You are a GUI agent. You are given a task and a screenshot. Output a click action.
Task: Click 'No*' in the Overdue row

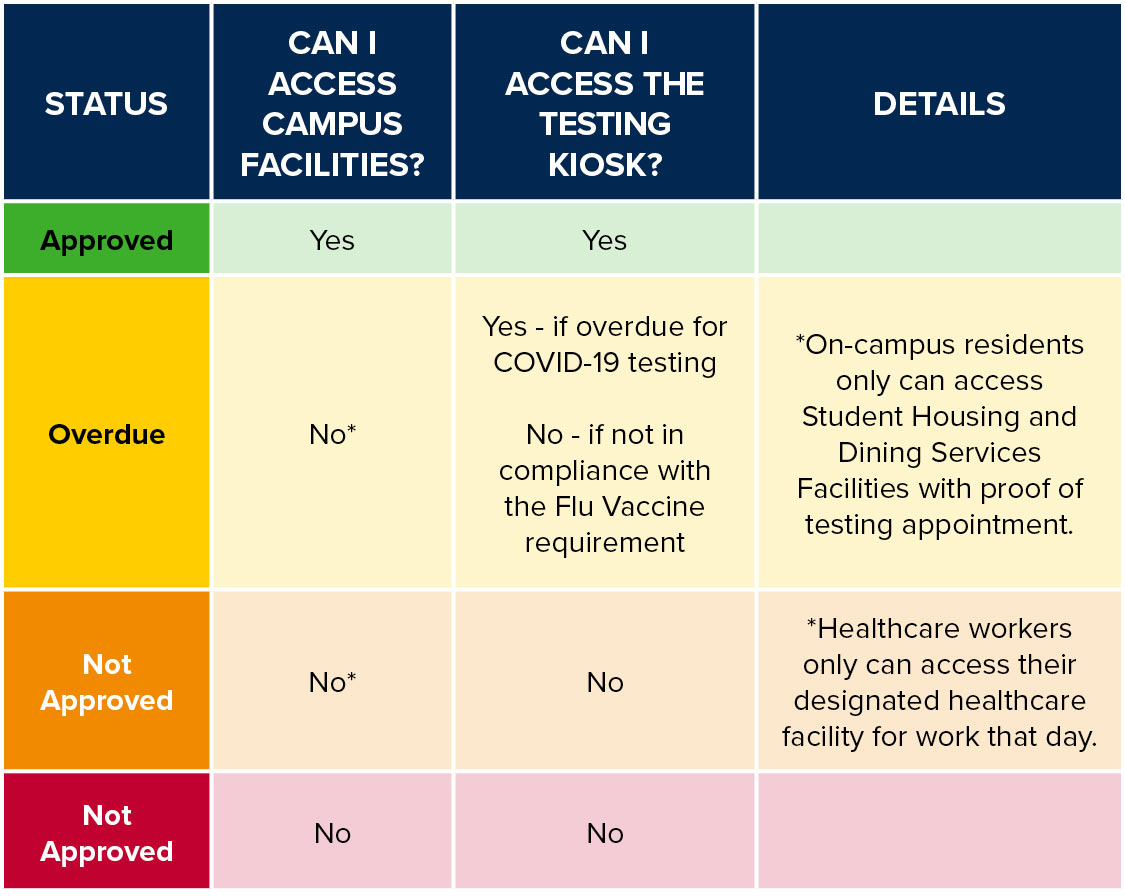332,435
